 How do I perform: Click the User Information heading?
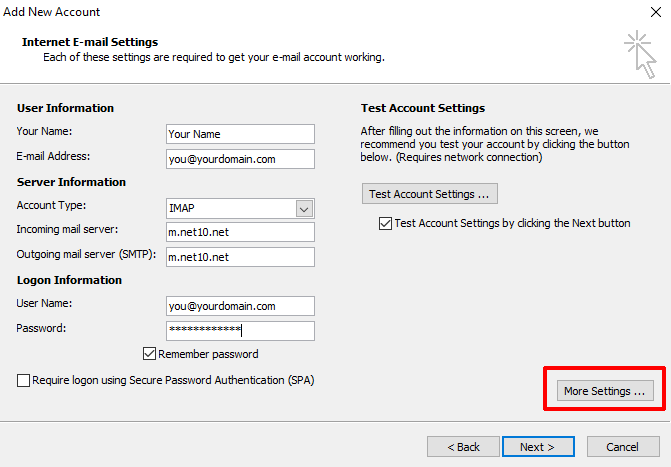(65, 108)
